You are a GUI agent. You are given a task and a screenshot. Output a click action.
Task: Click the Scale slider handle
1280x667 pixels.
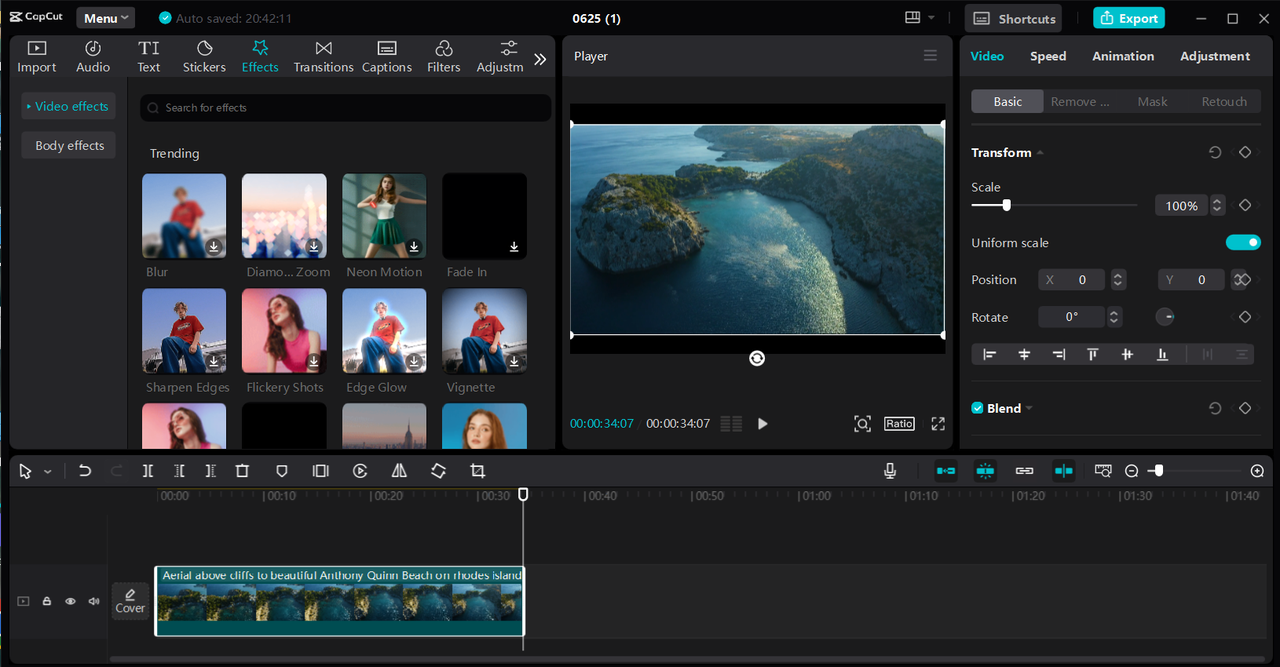(1007, 205)
